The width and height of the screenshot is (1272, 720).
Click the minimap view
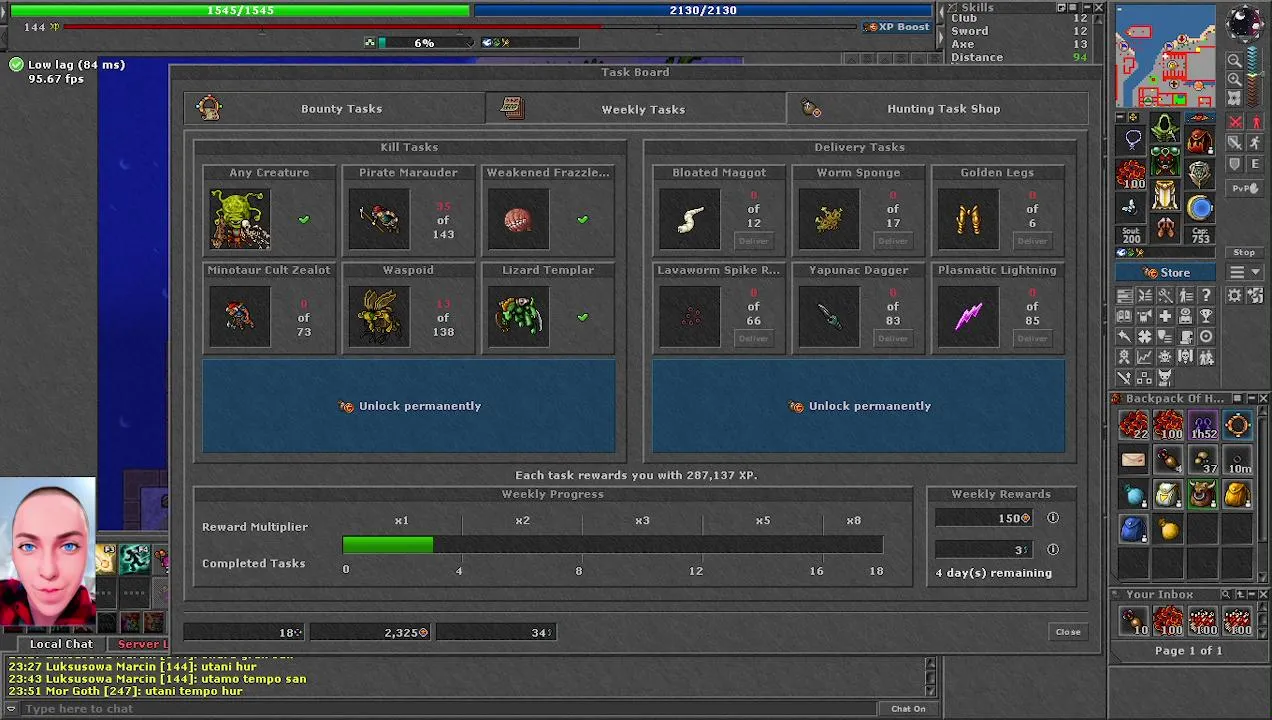pyautogui.click(x=1166, y=55)
